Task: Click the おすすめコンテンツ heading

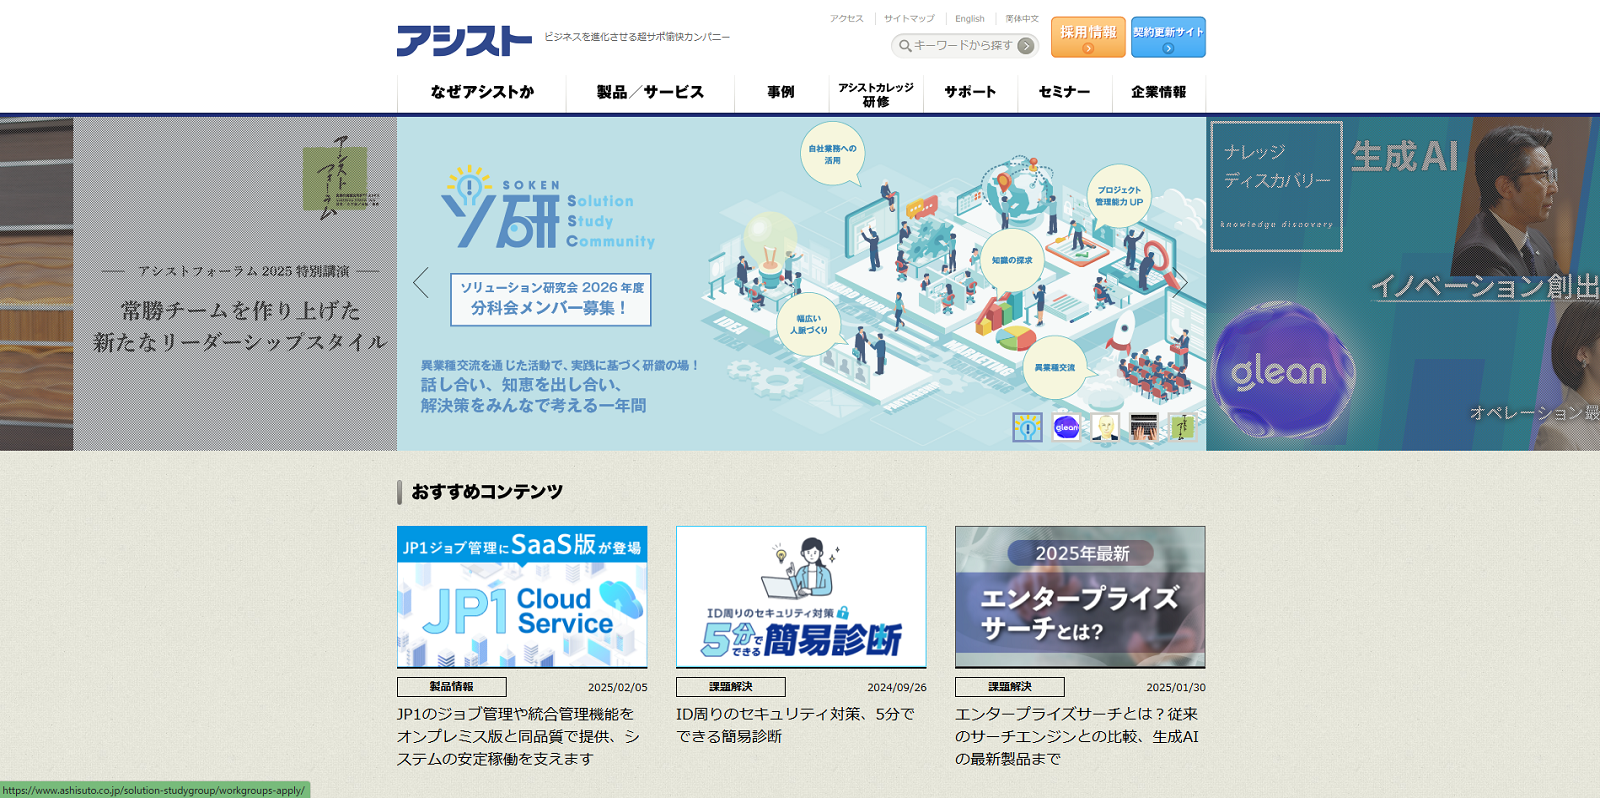Action: [x=487, y=492]
